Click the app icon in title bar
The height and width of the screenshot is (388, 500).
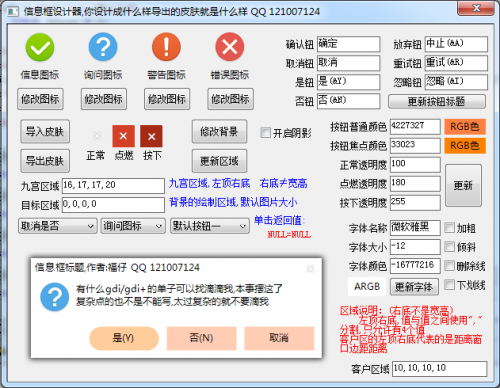13,12
